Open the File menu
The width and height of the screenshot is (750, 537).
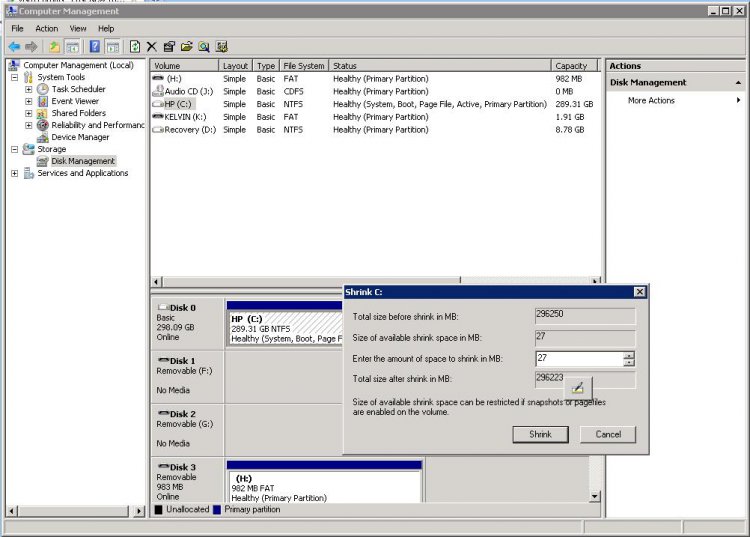17,29
